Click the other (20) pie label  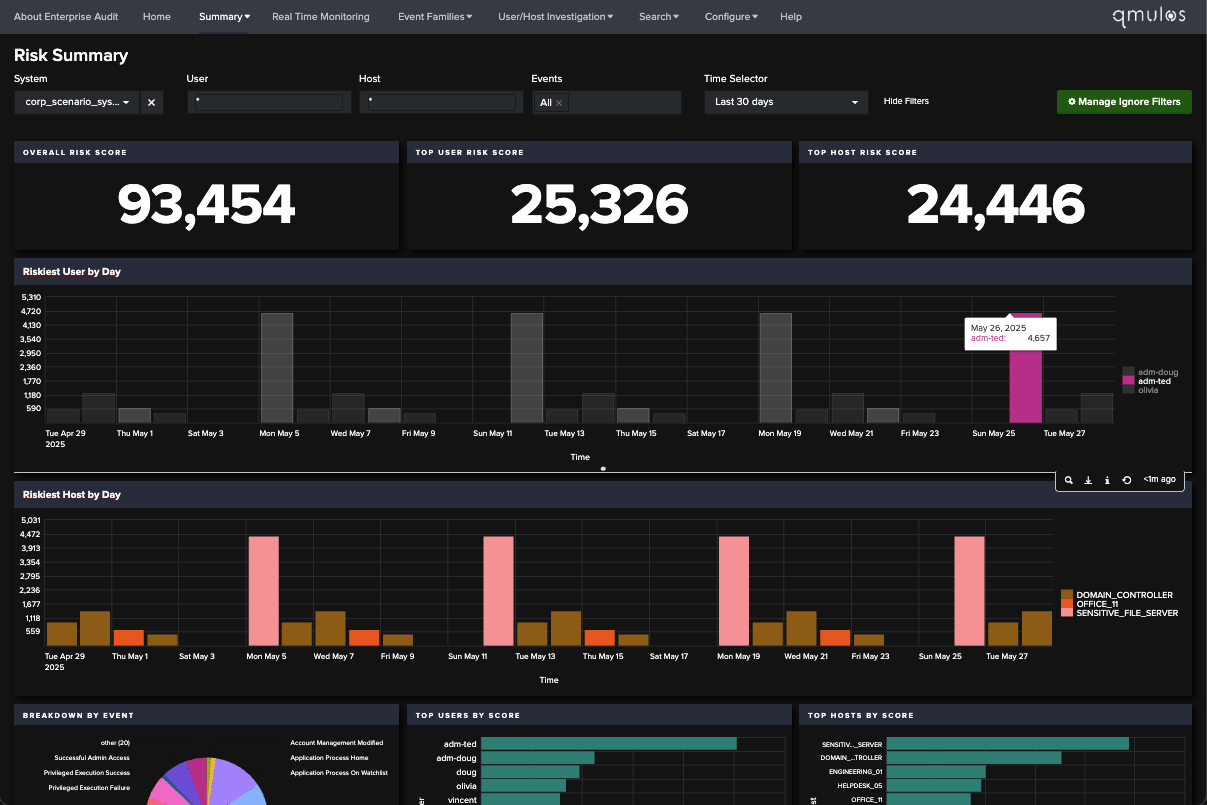tap(115, 743)
